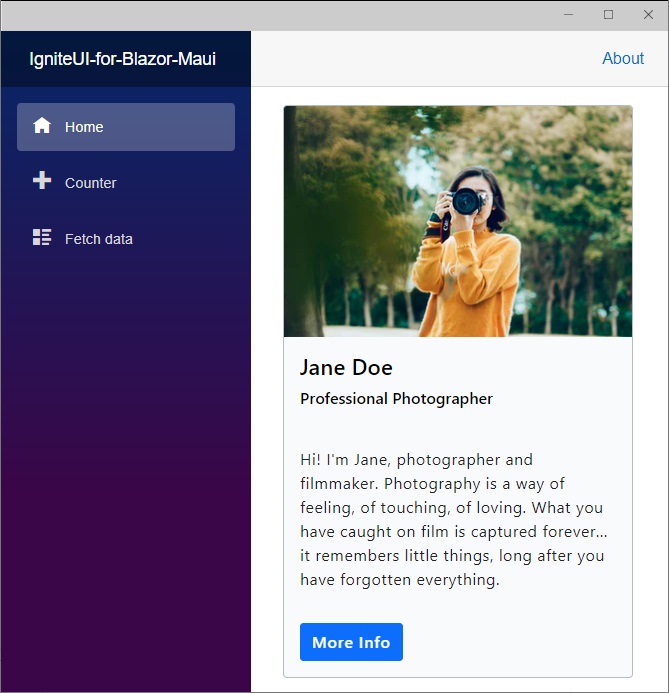Viewport: 669px width, 693px height.
Task: Open the About link
Action: (x=622, y=58)
